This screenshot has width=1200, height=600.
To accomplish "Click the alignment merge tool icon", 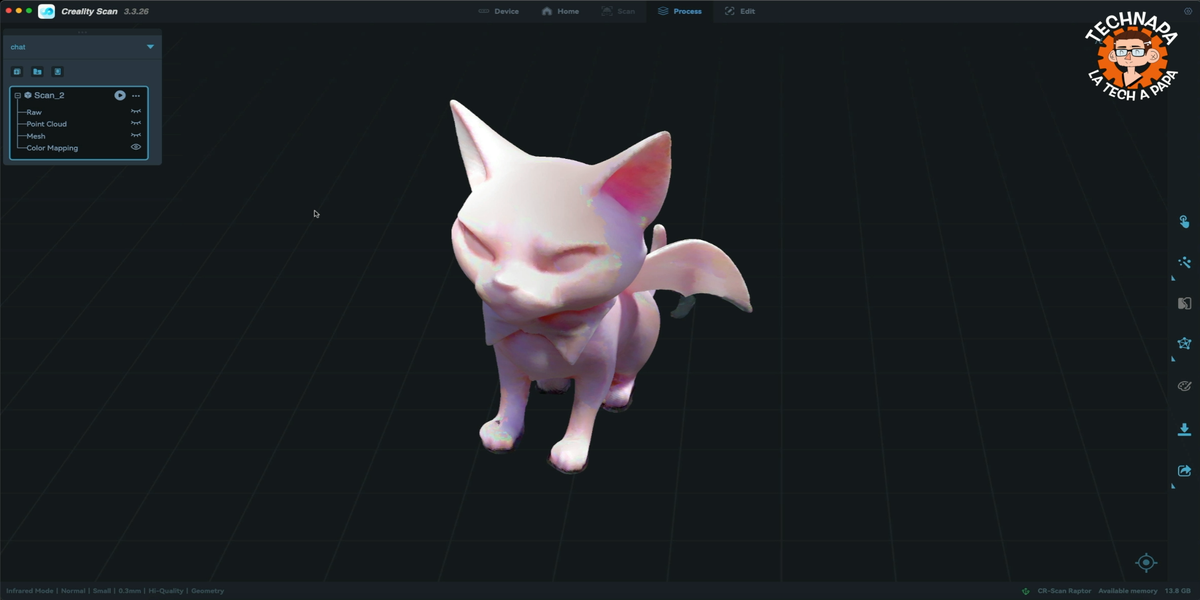I will coord(1184,303).
